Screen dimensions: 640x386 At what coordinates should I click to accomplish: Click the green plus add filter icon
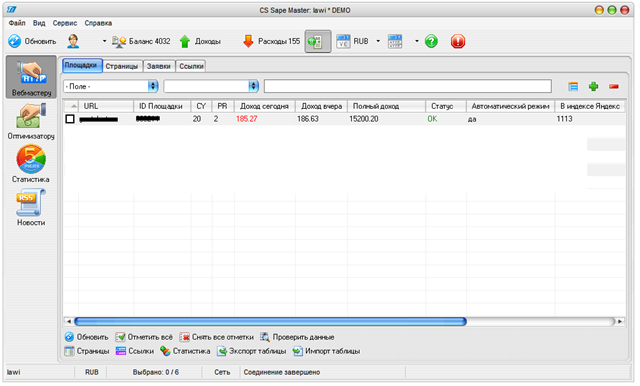point(593,86)
